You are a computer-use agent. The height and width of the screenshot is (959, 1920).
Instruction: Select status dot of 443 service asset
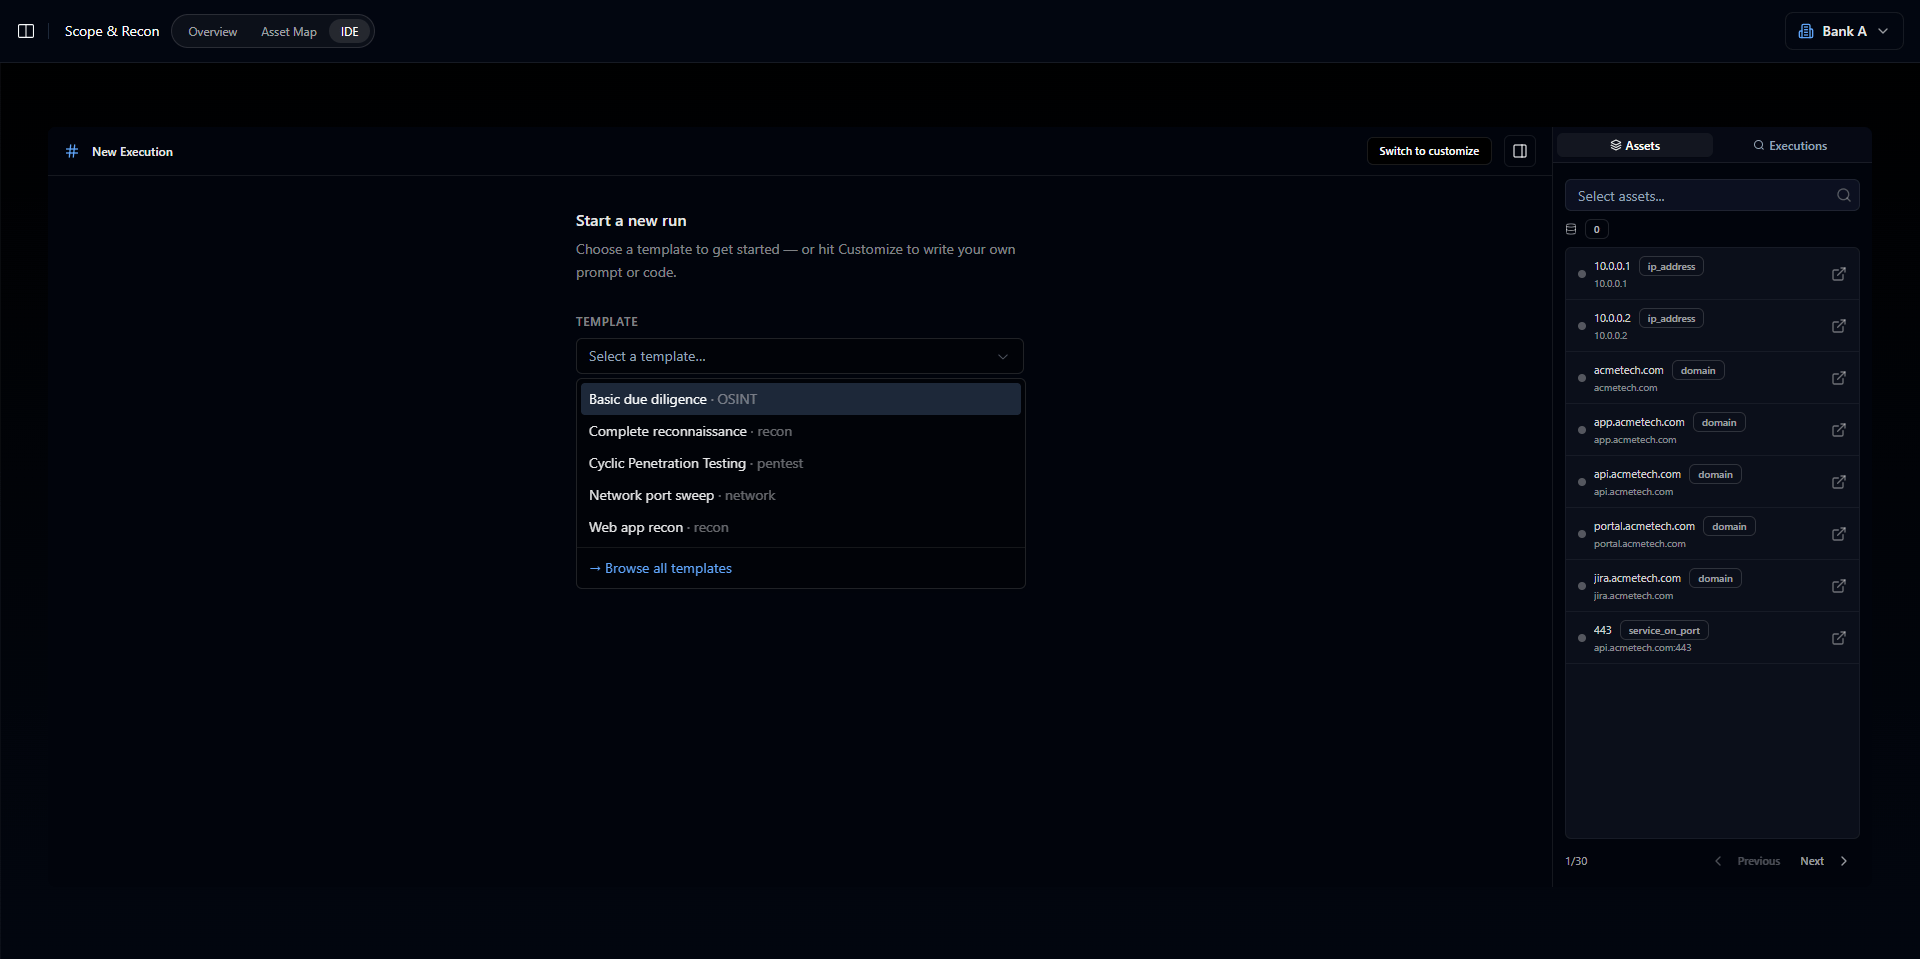(x=1581, y=638)
